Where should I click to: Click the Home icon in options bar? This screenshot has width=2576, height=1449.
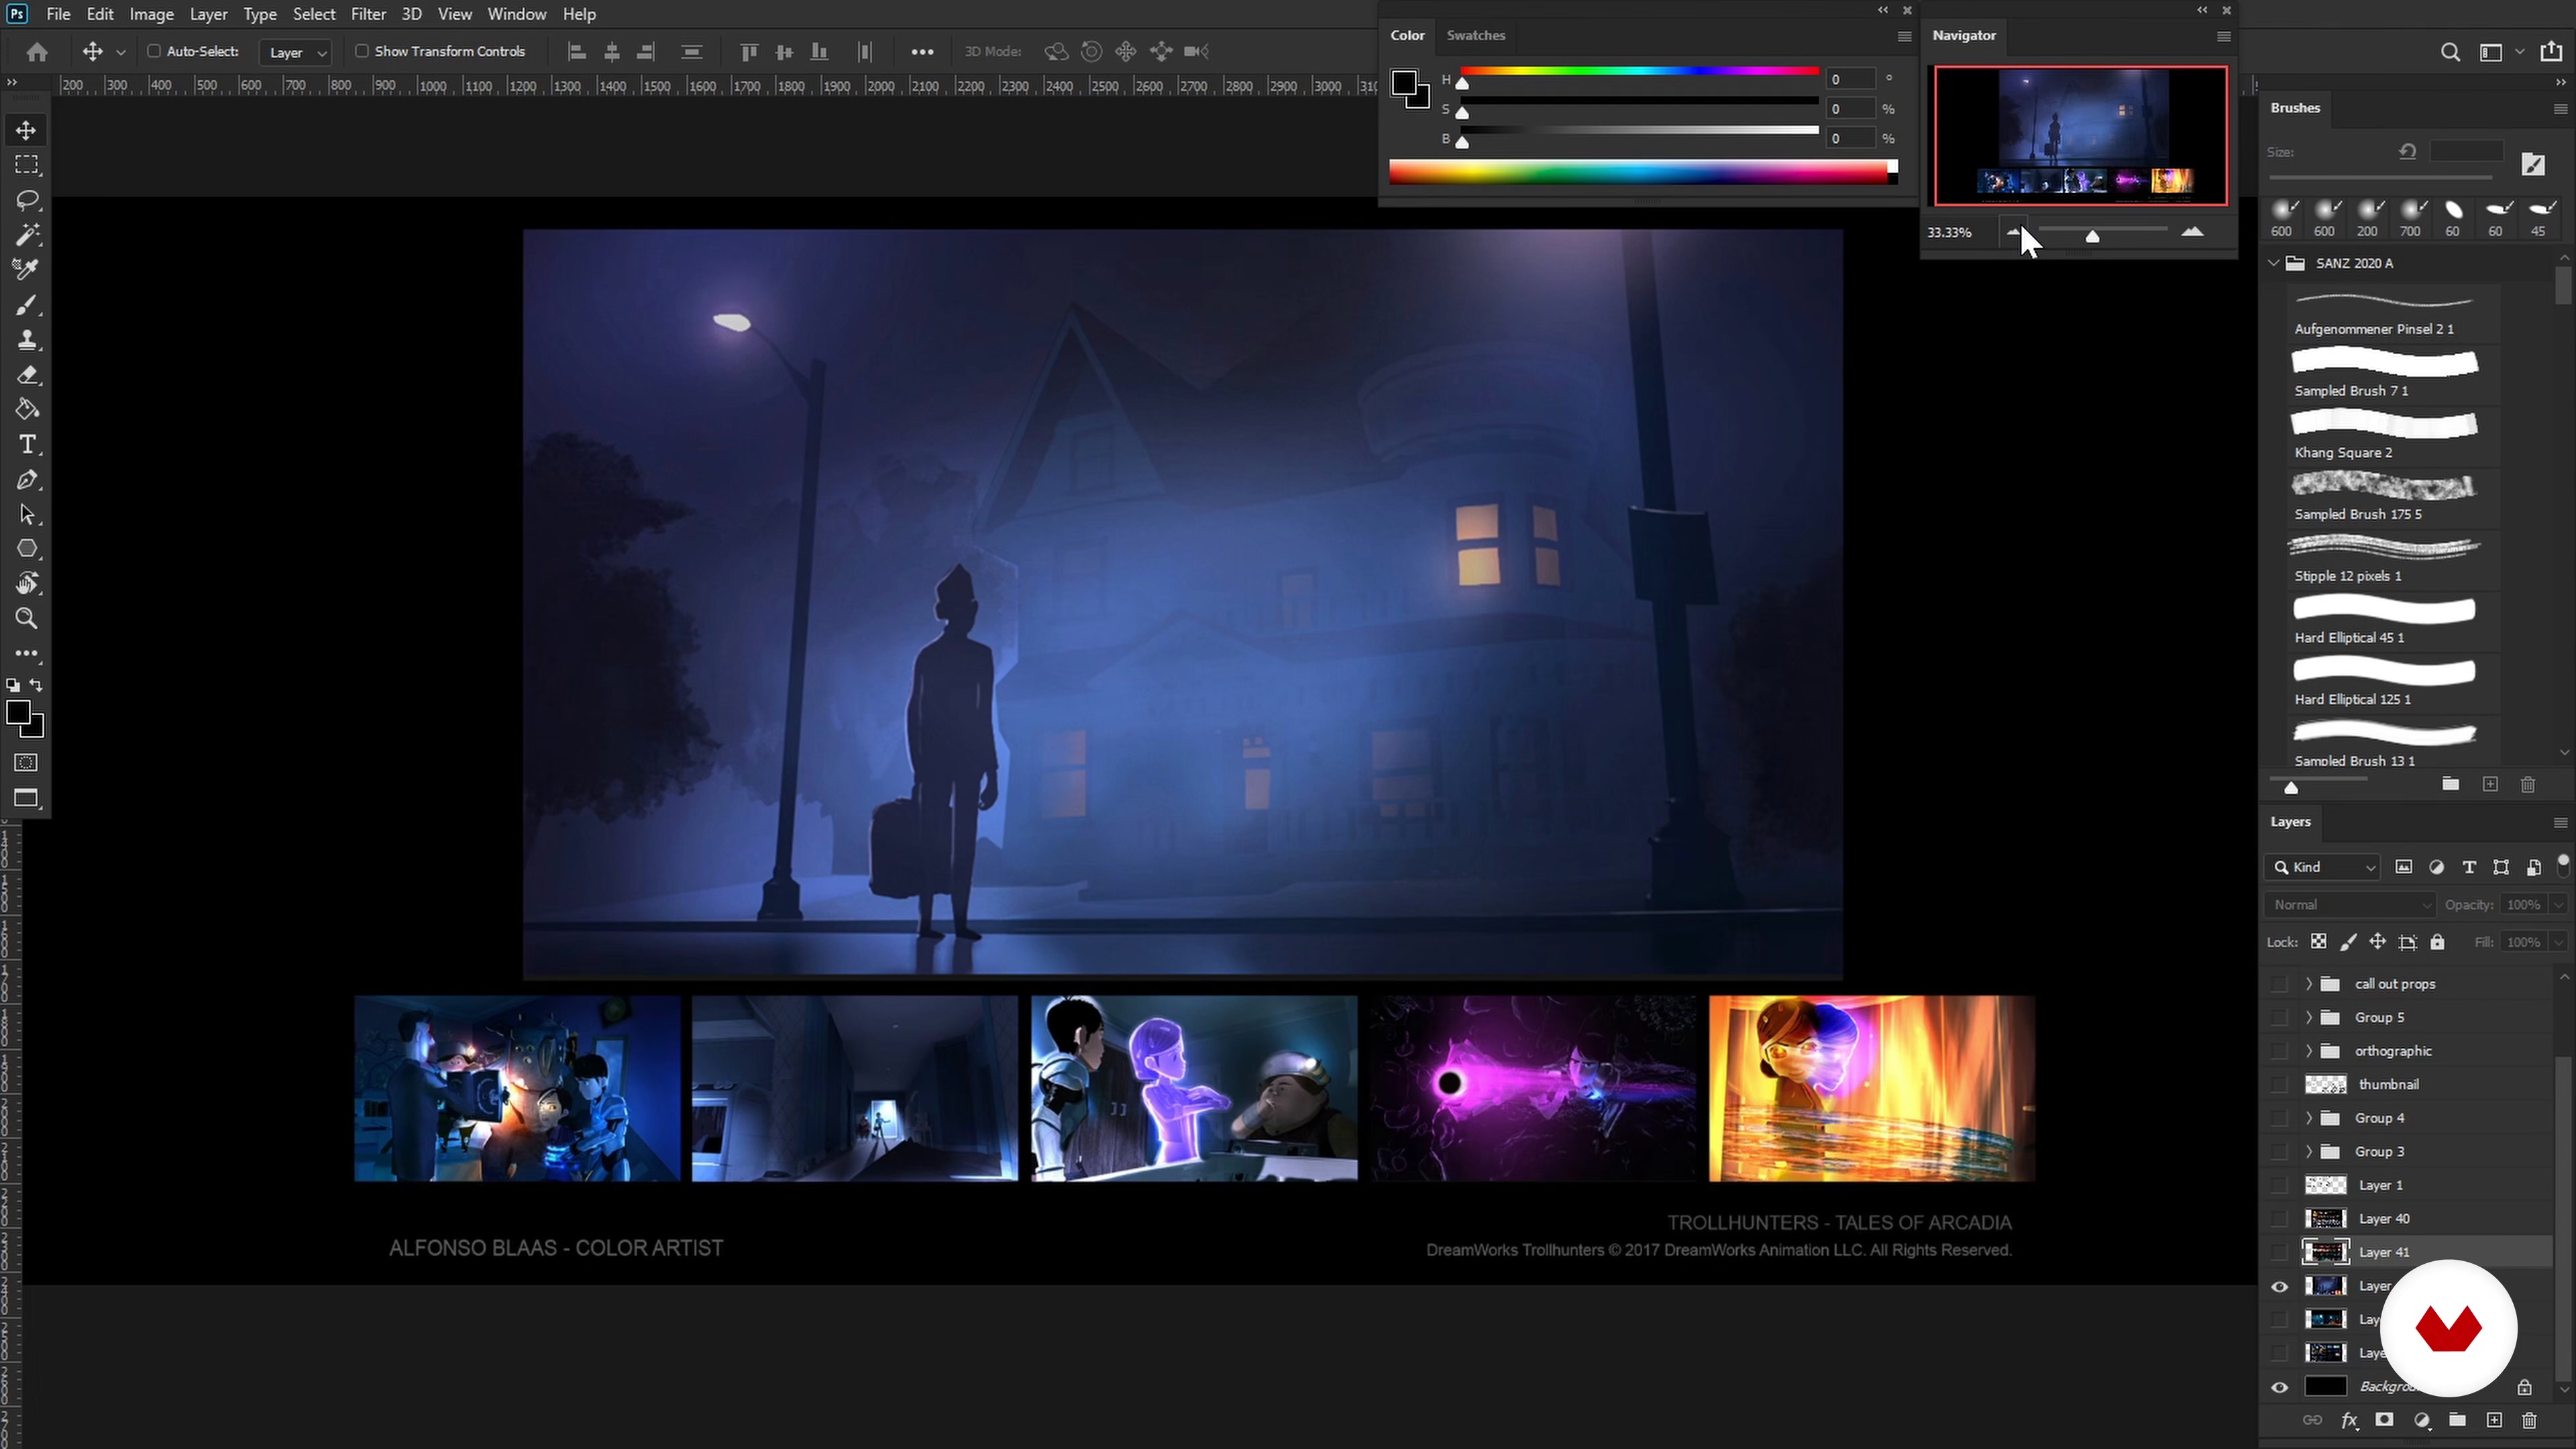pyautogui.click(x=37, y=51)
